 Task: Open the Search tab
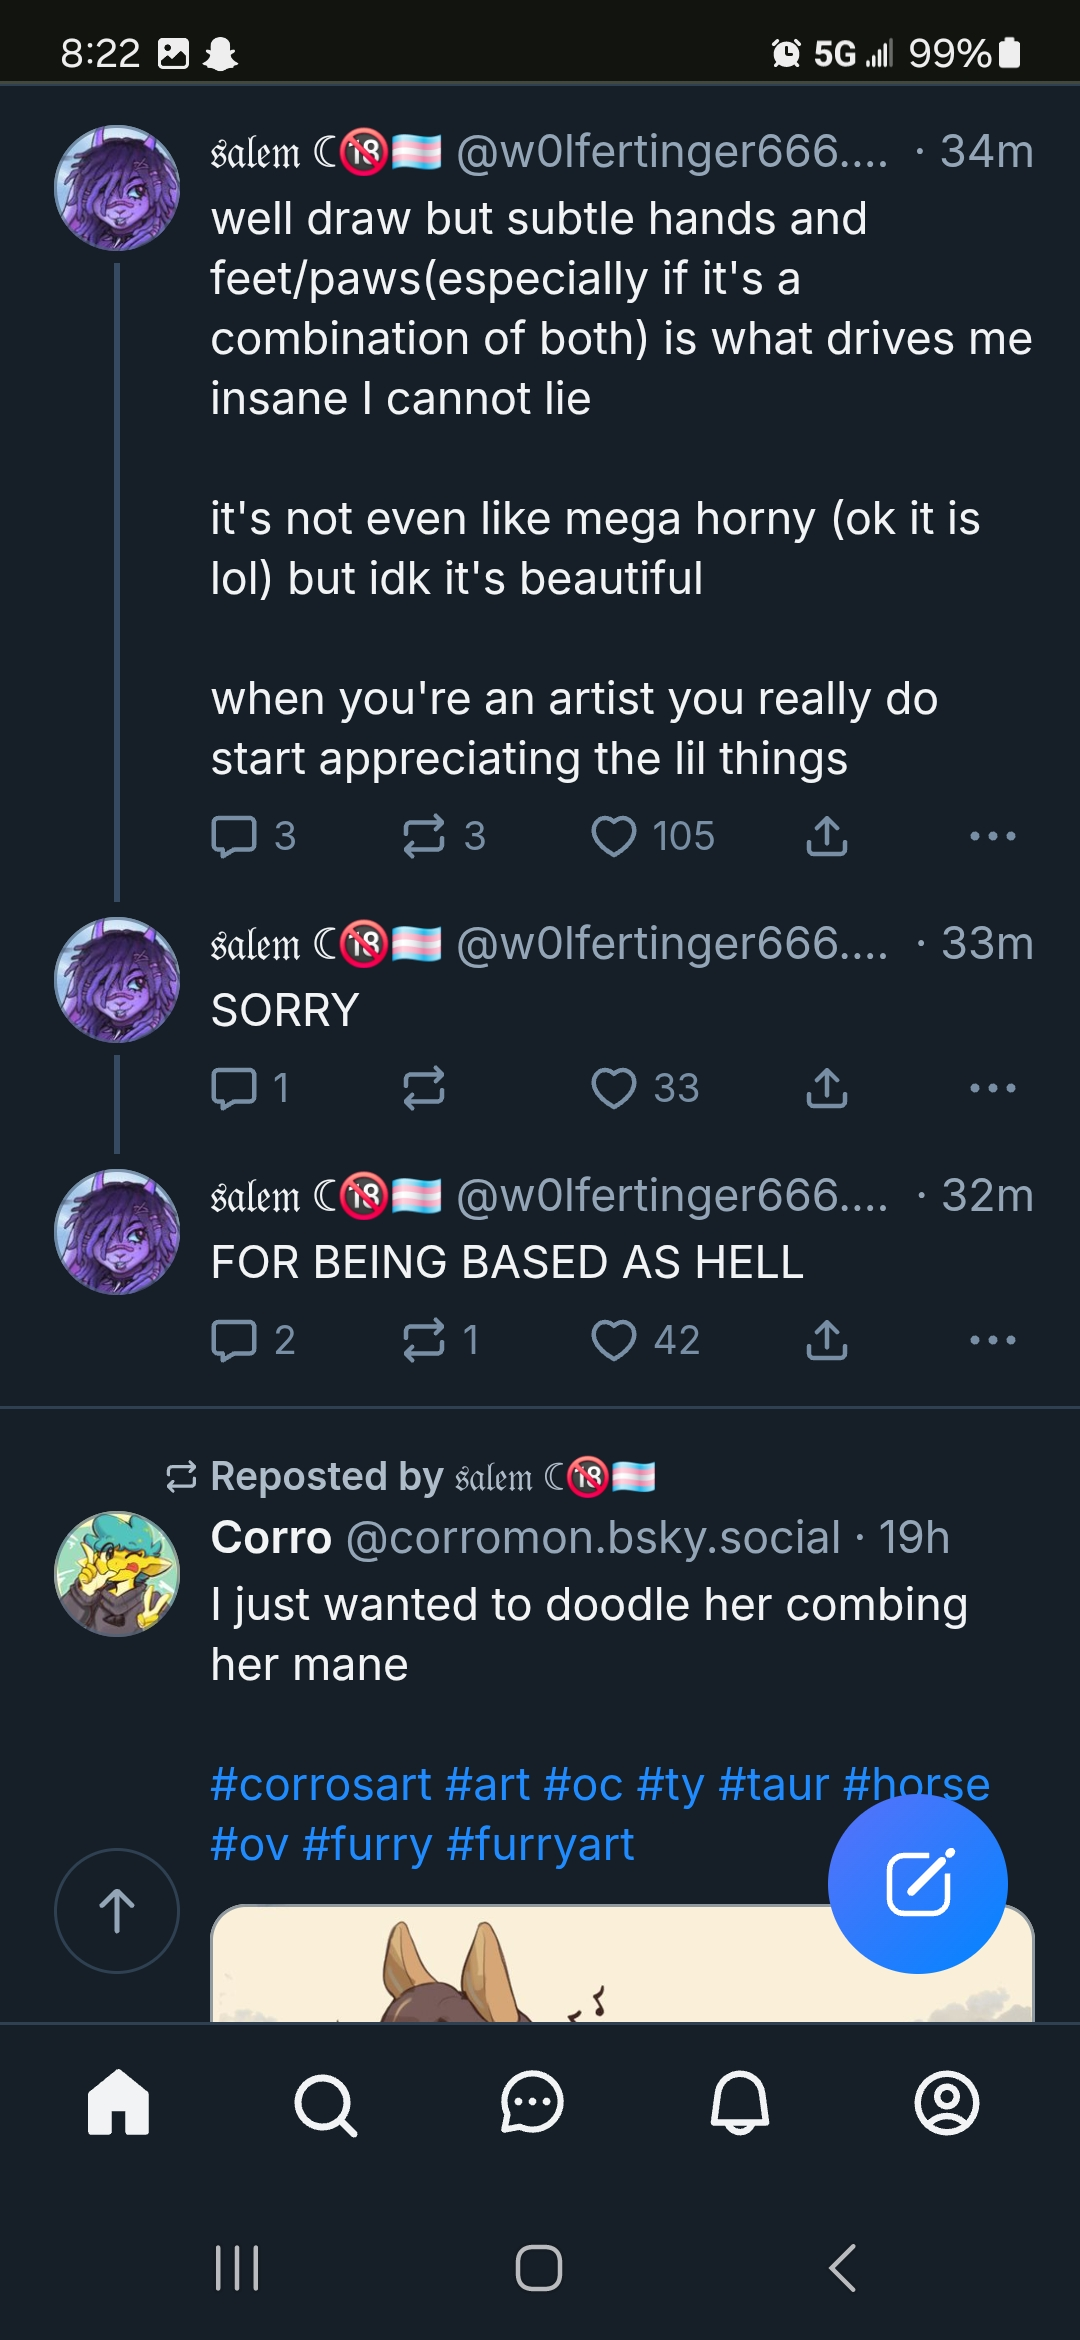click(326, 2104)
